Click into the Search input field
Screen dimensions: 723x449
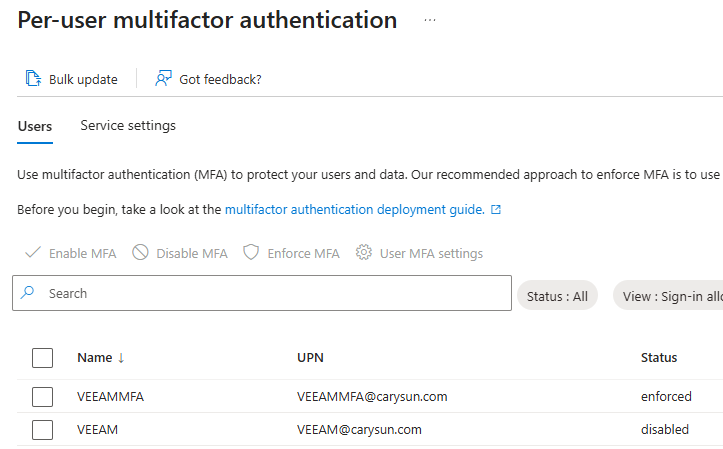270,293
